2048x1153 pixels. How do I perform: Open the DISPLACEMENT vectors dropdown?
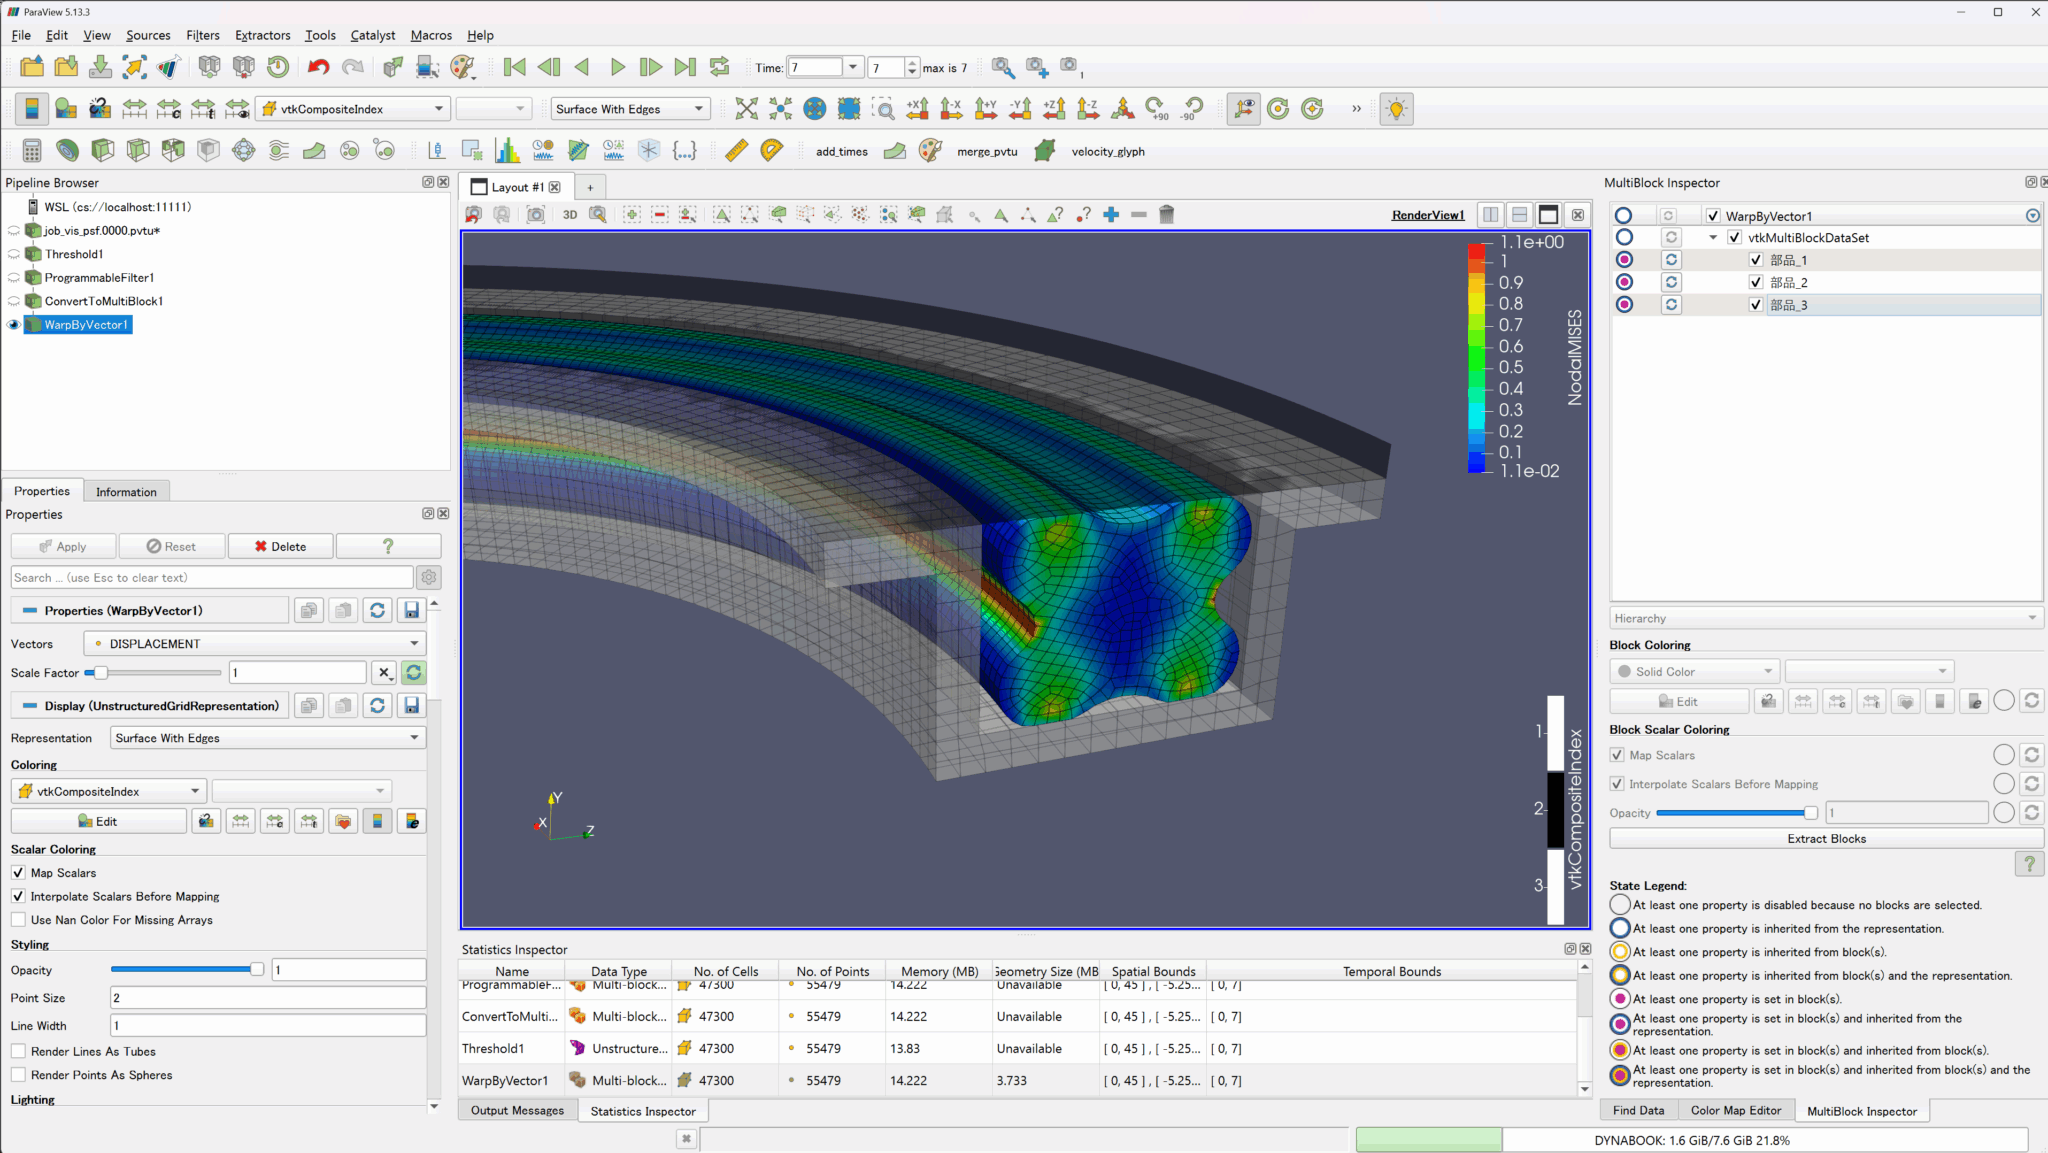(255, 644)
